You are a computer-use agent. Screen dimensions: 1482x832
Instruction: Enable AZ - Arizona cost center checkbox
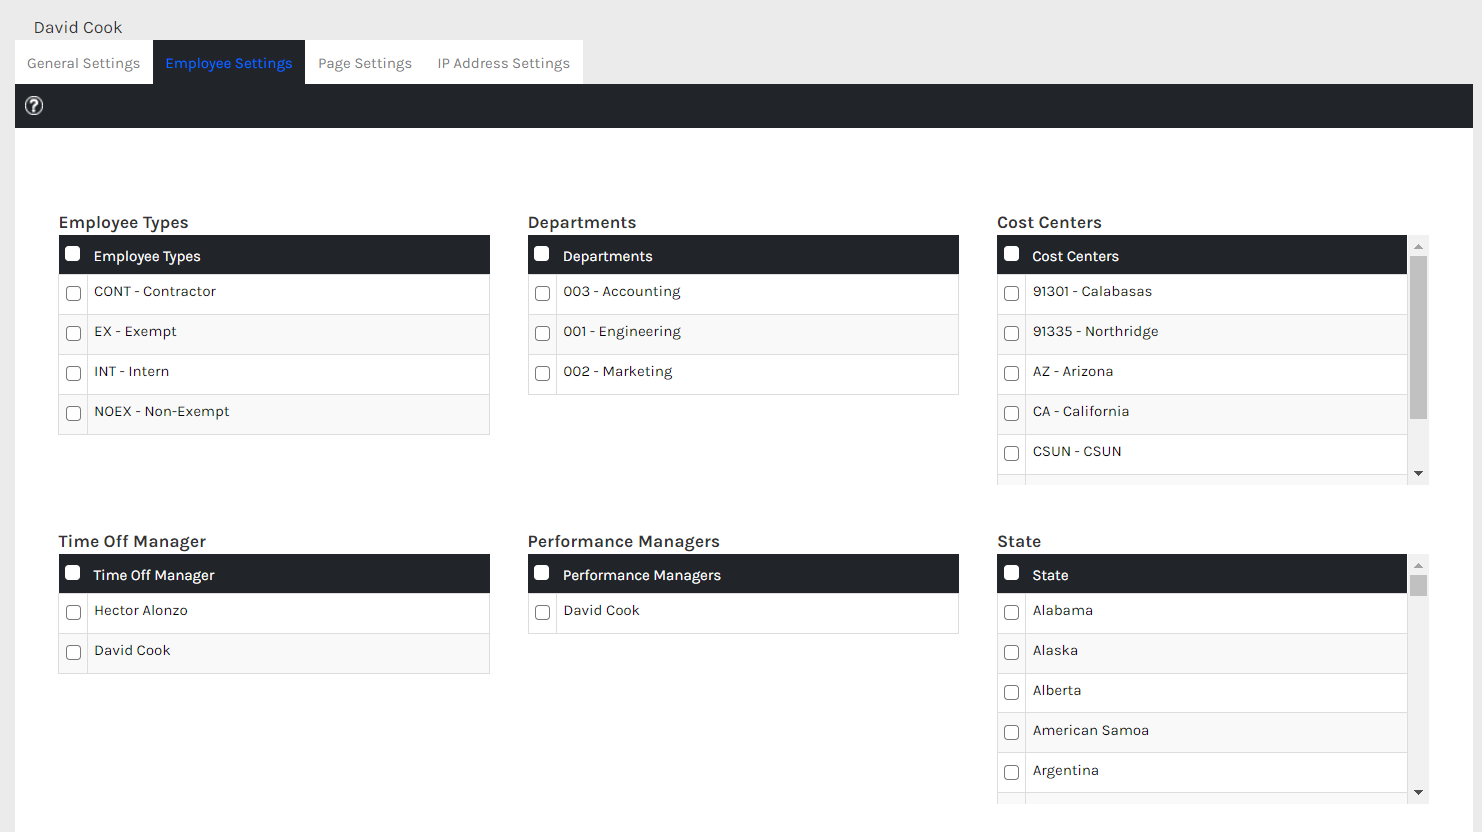point(1012,373)
